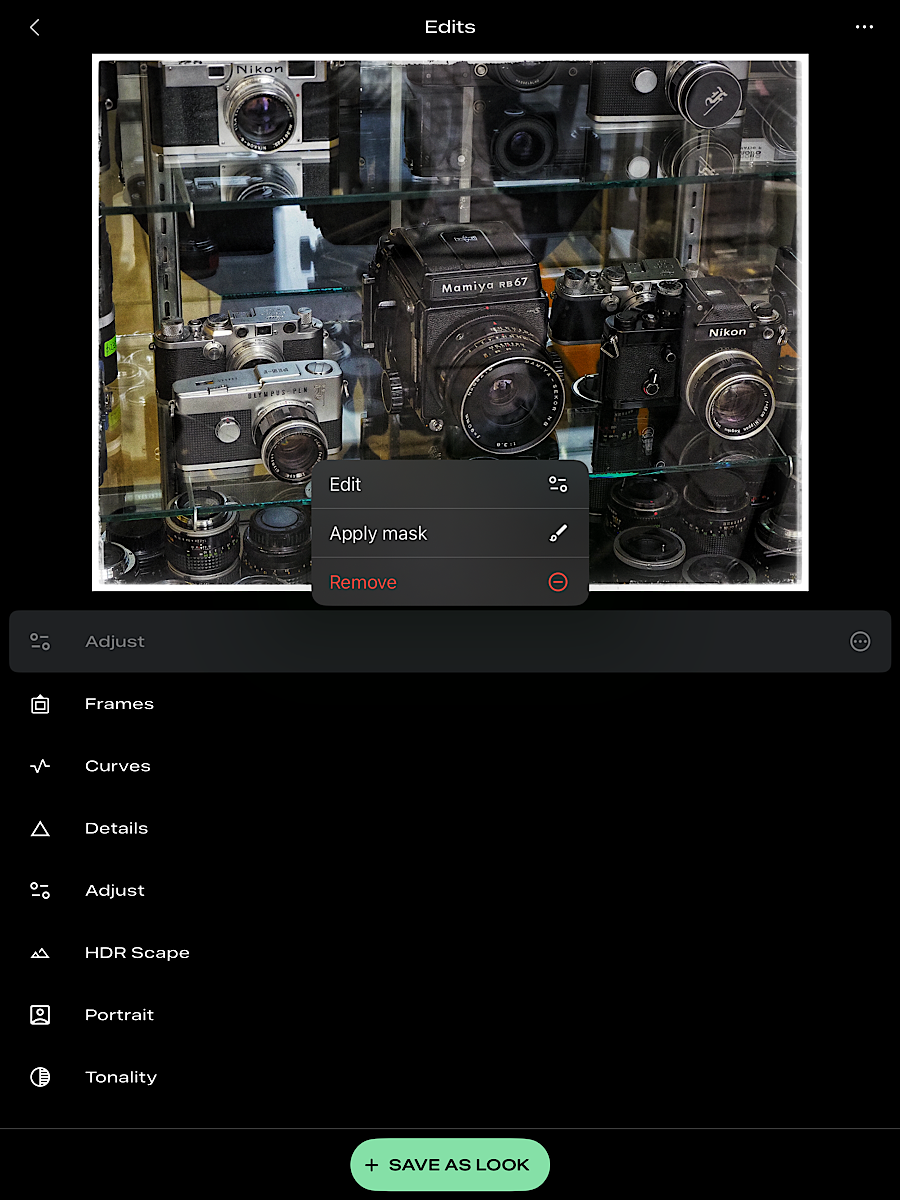Tap the SAVE AS LOOK button
The image size is (900, 1200).
click(450, 1165)
